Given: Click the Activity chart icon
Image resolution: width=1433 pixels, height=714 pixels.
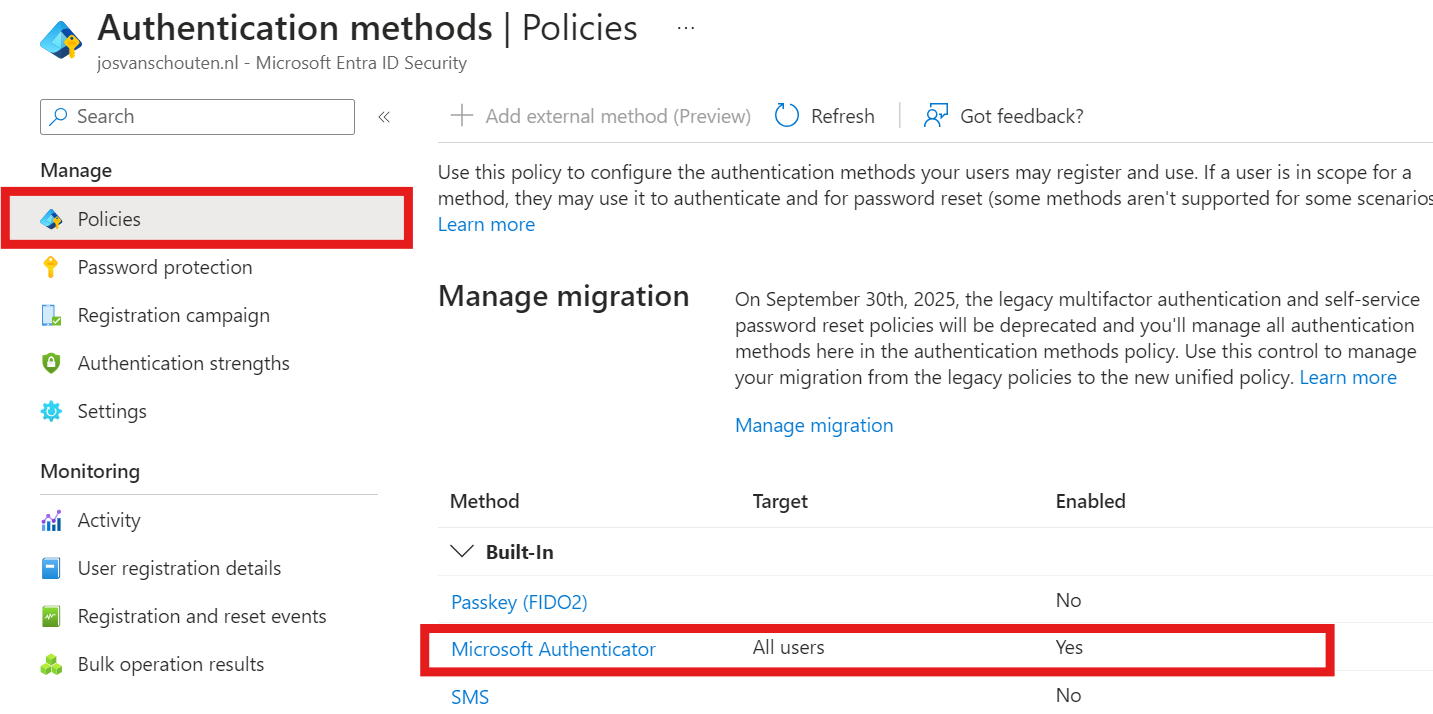Looking at the screenshot, I should (x=51, y=520).
